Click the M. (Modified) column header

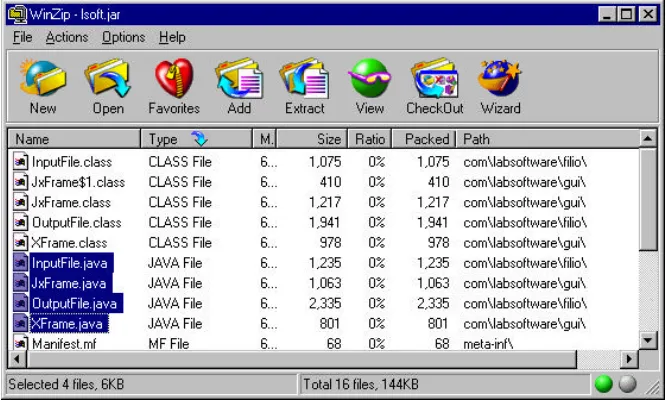pyautogui.click(x=265, y=139)
